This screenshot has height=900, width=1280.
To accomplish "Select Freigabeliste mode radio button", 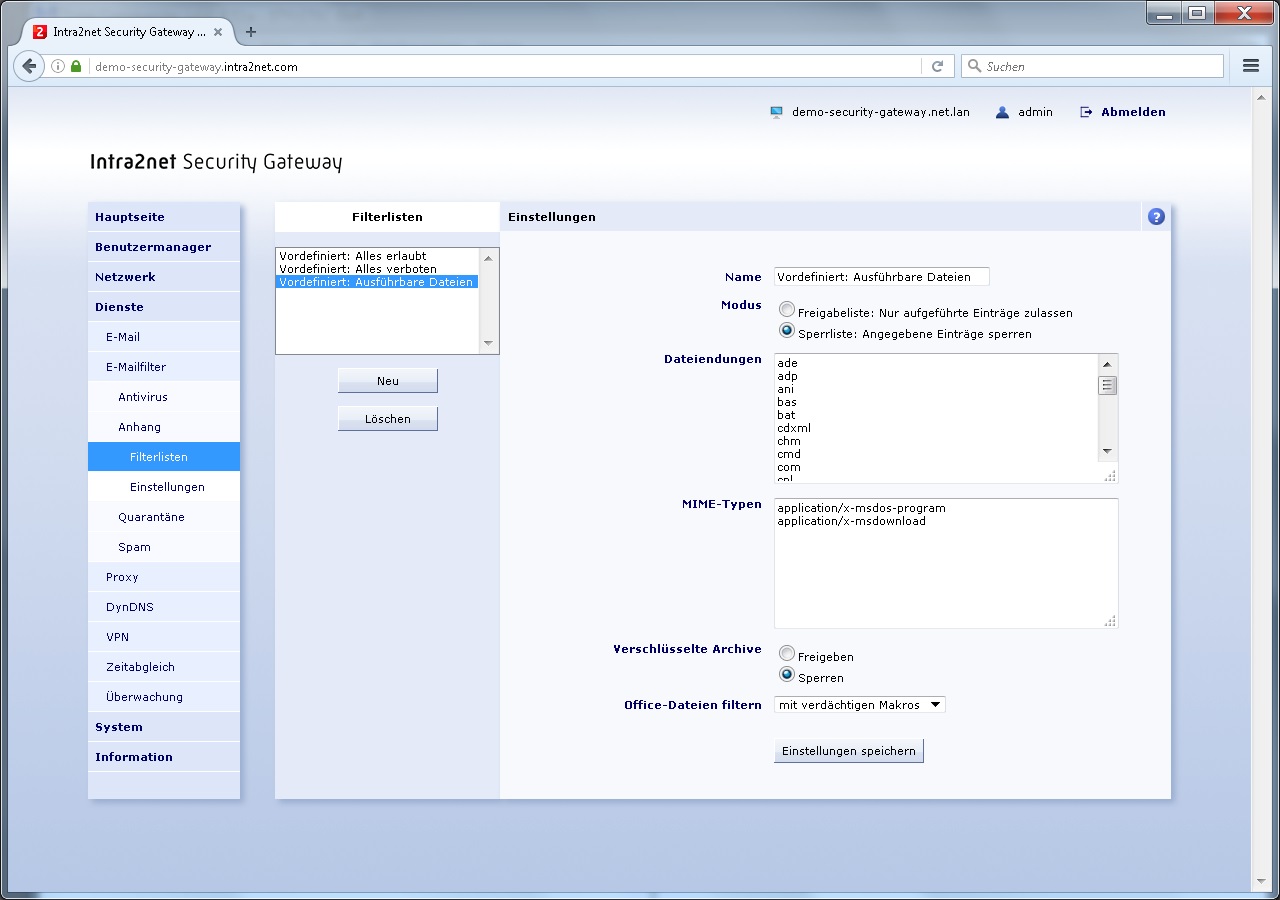I will (x=787, y=311).
